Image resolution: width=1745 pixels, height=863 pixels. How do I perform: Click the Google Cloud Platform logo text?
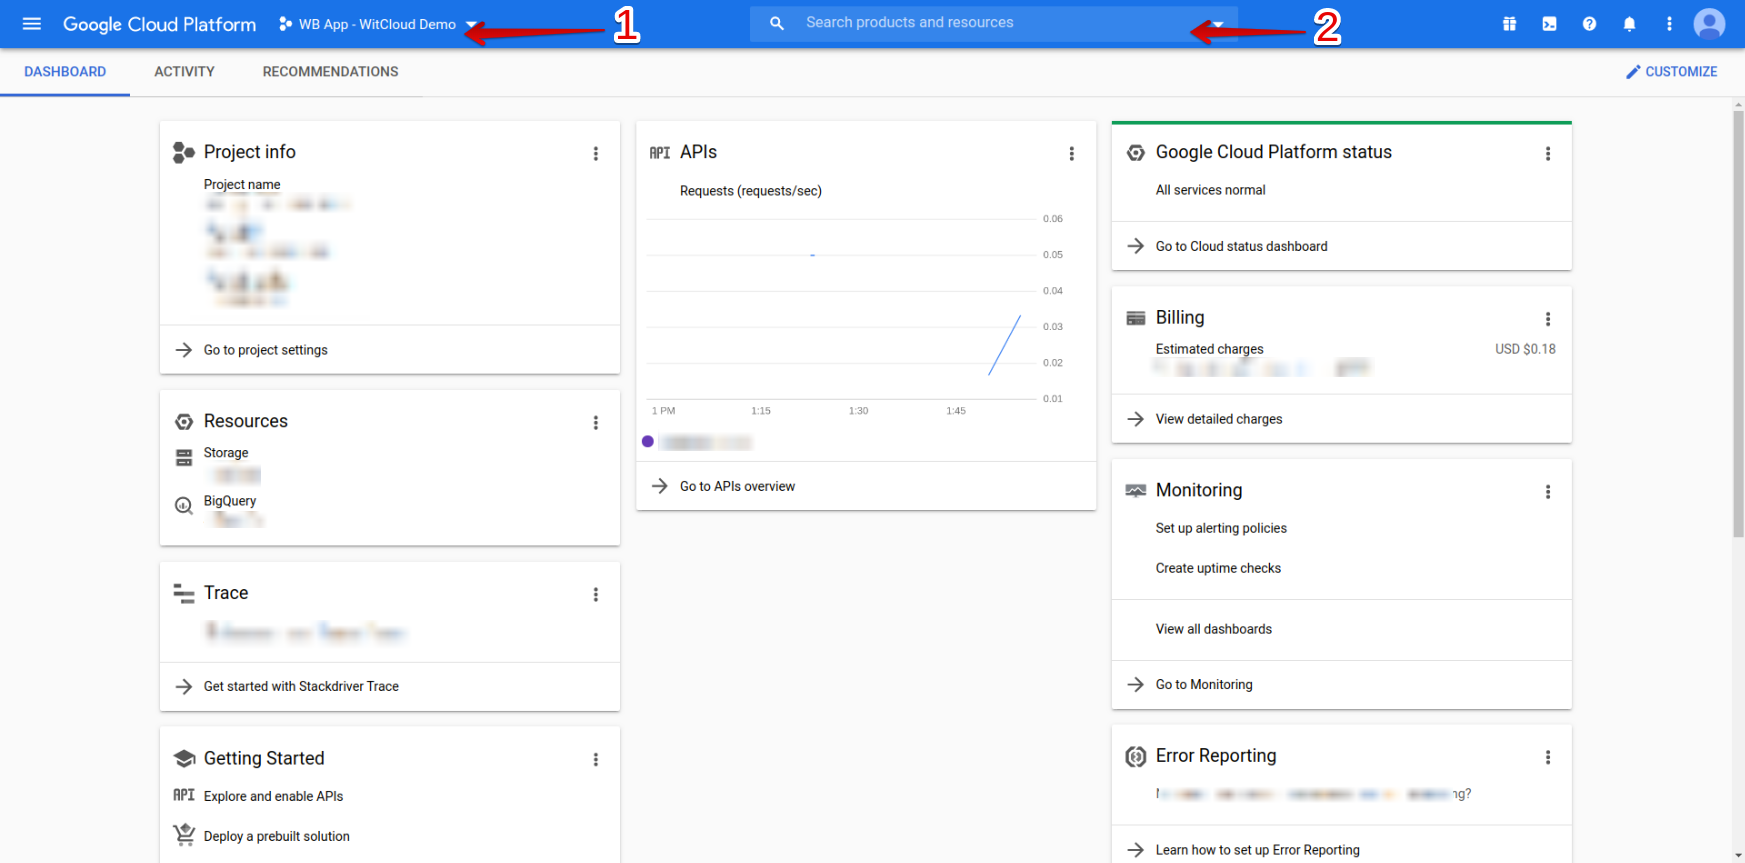(x=159, y=24)
